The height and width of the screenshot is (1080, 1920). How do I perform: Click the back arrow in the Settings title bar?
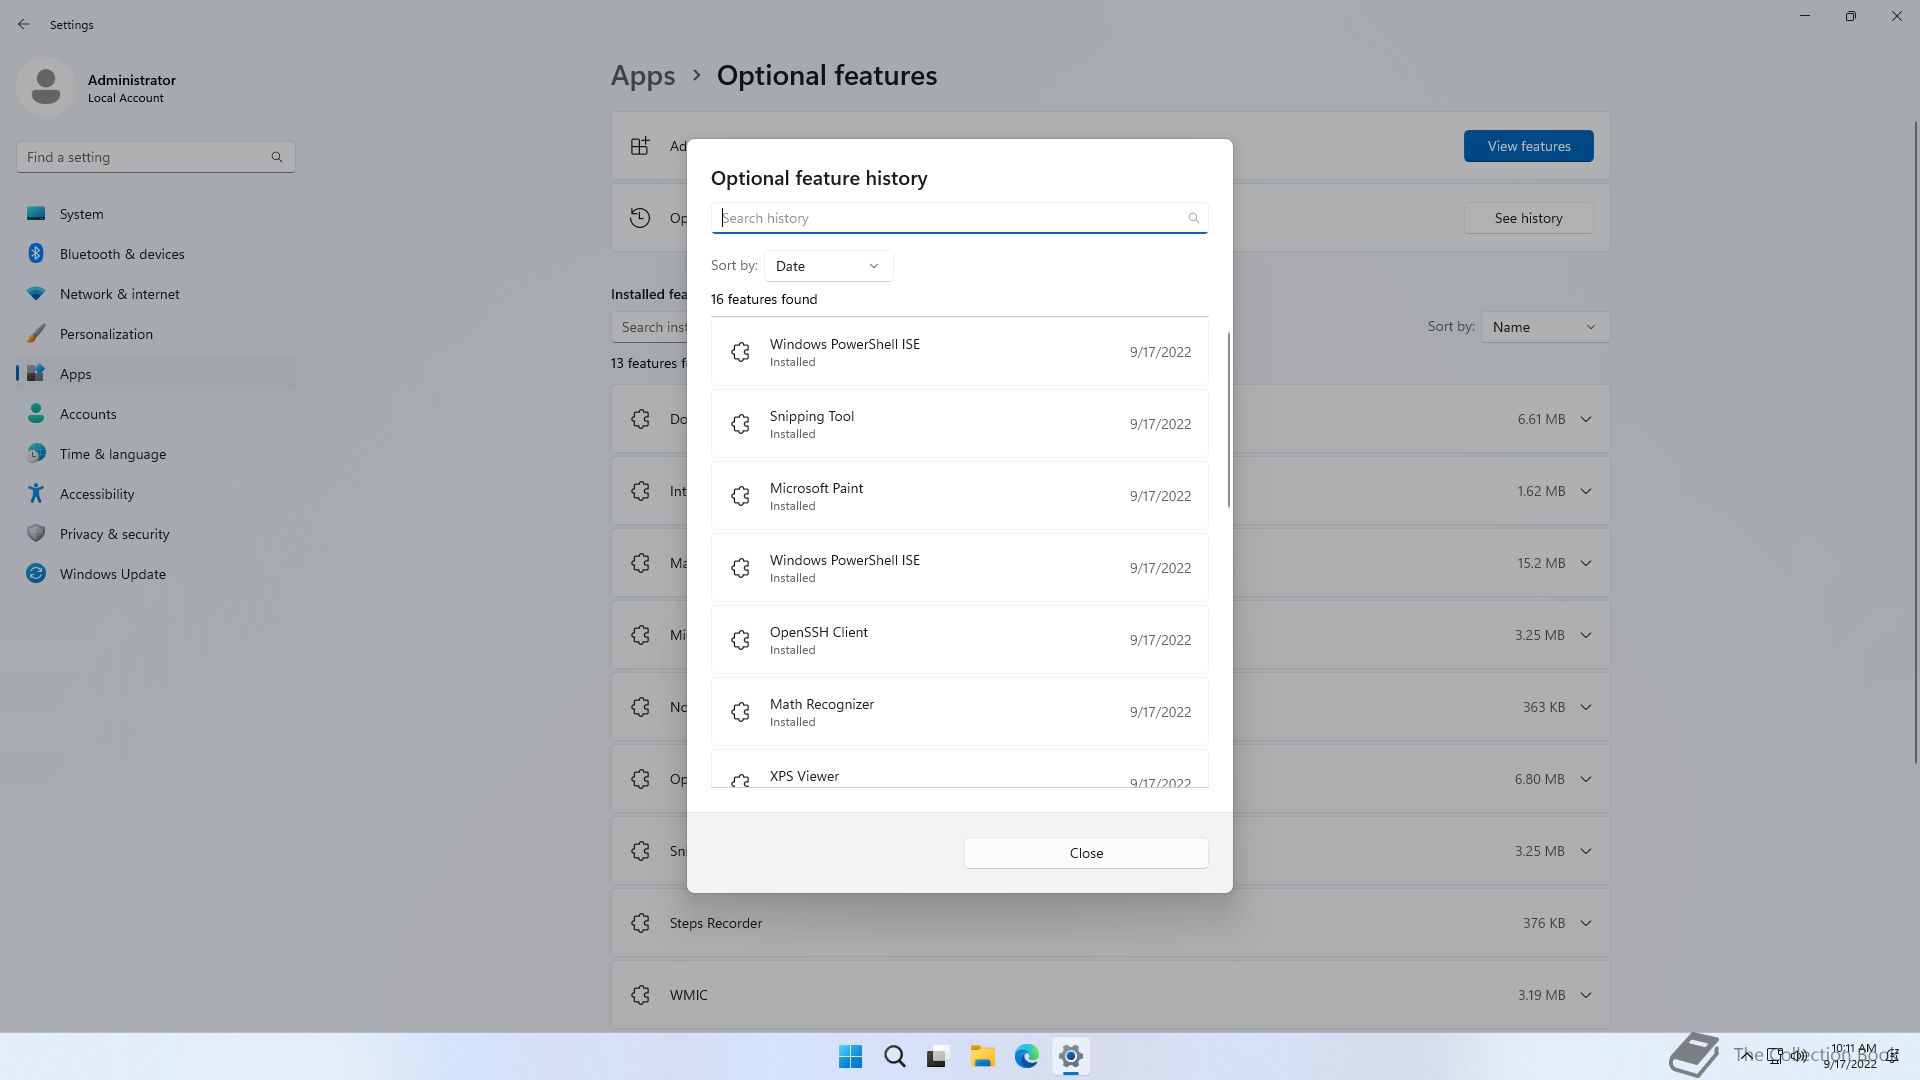coord(24,24)
